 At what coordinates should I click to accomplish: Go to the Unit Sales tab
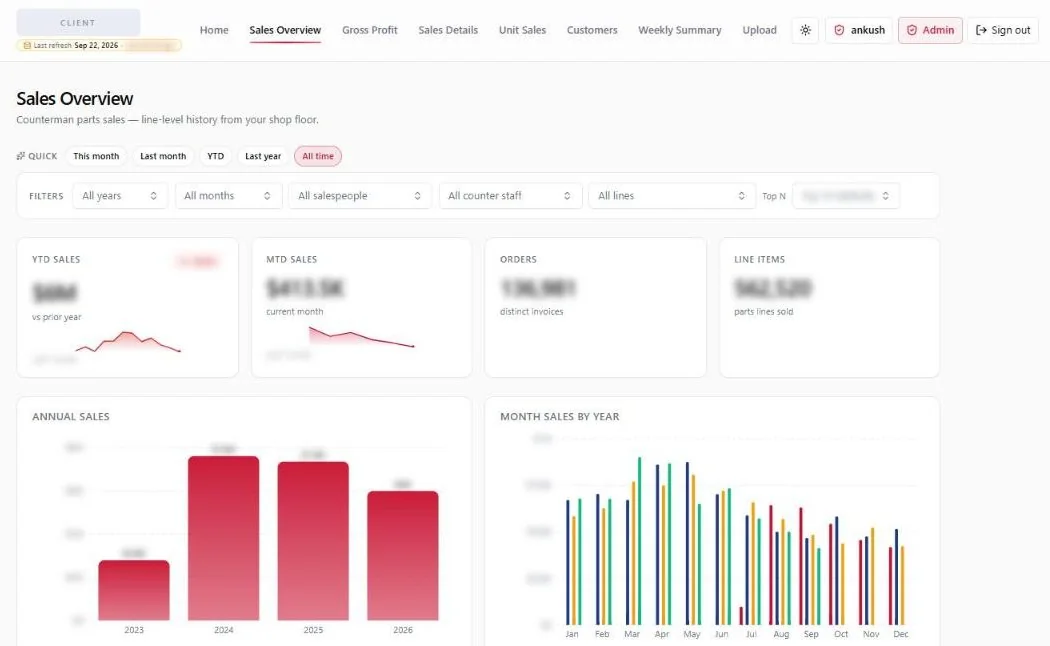[x=522, y=30]
